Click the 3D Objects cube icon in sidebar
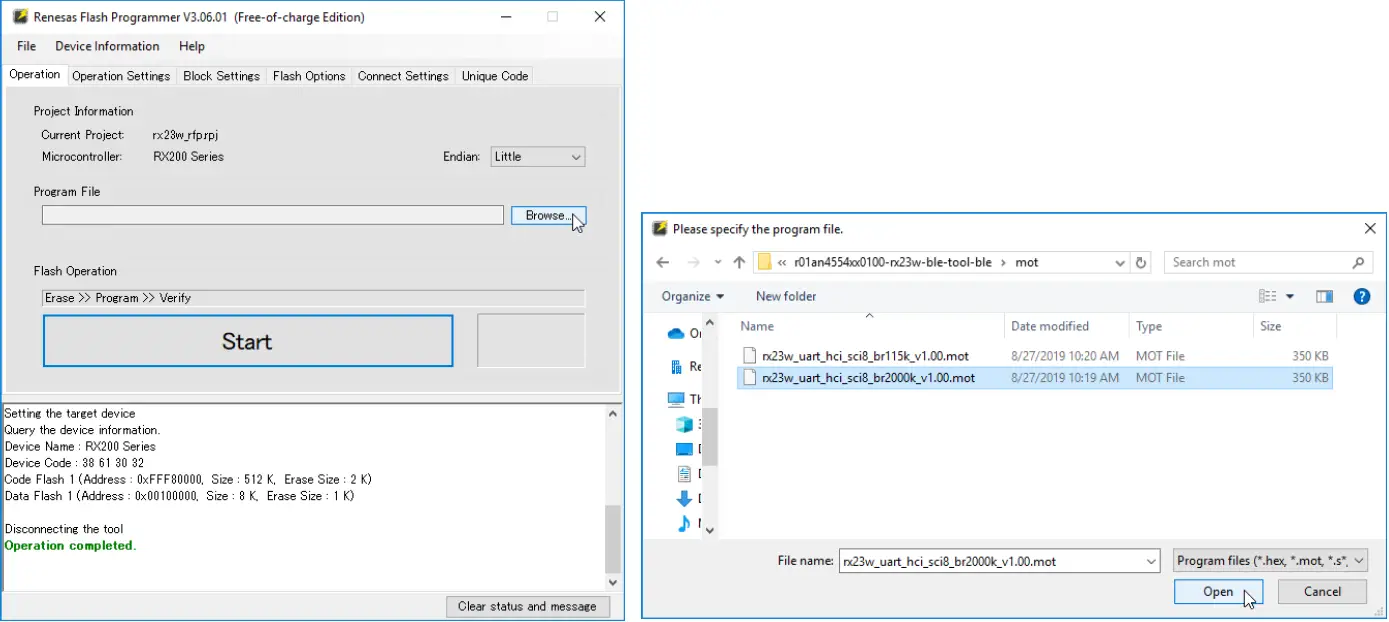The image size is (1389, 622). point(687,425)
